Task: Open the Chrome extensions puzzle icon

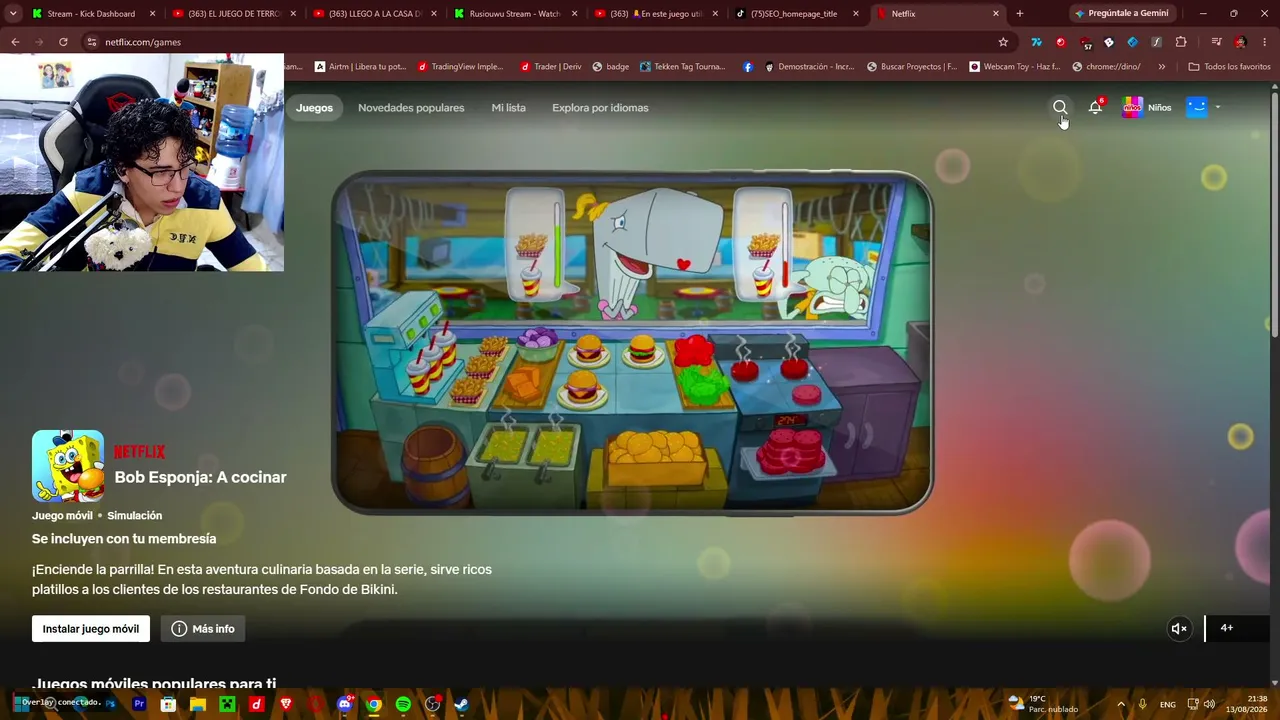Action: click(x=1181, y=42)
